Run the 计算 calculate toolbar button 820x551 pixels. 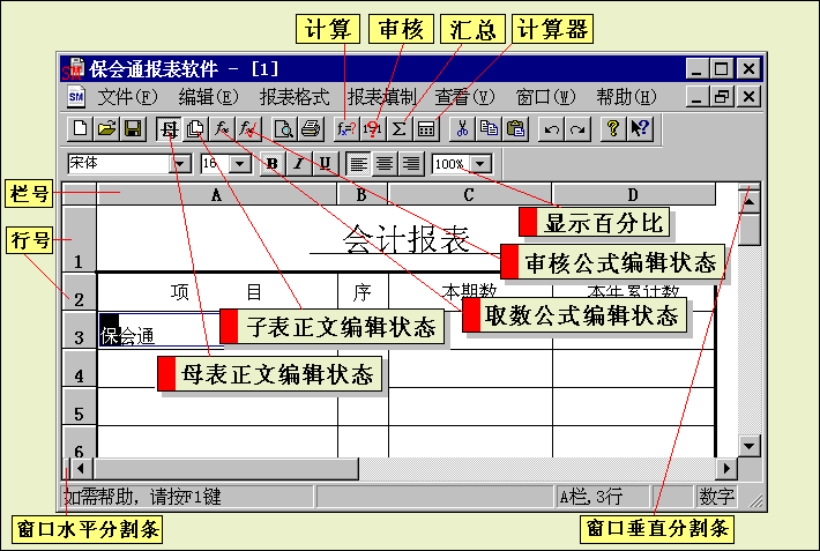click(346, 129)
